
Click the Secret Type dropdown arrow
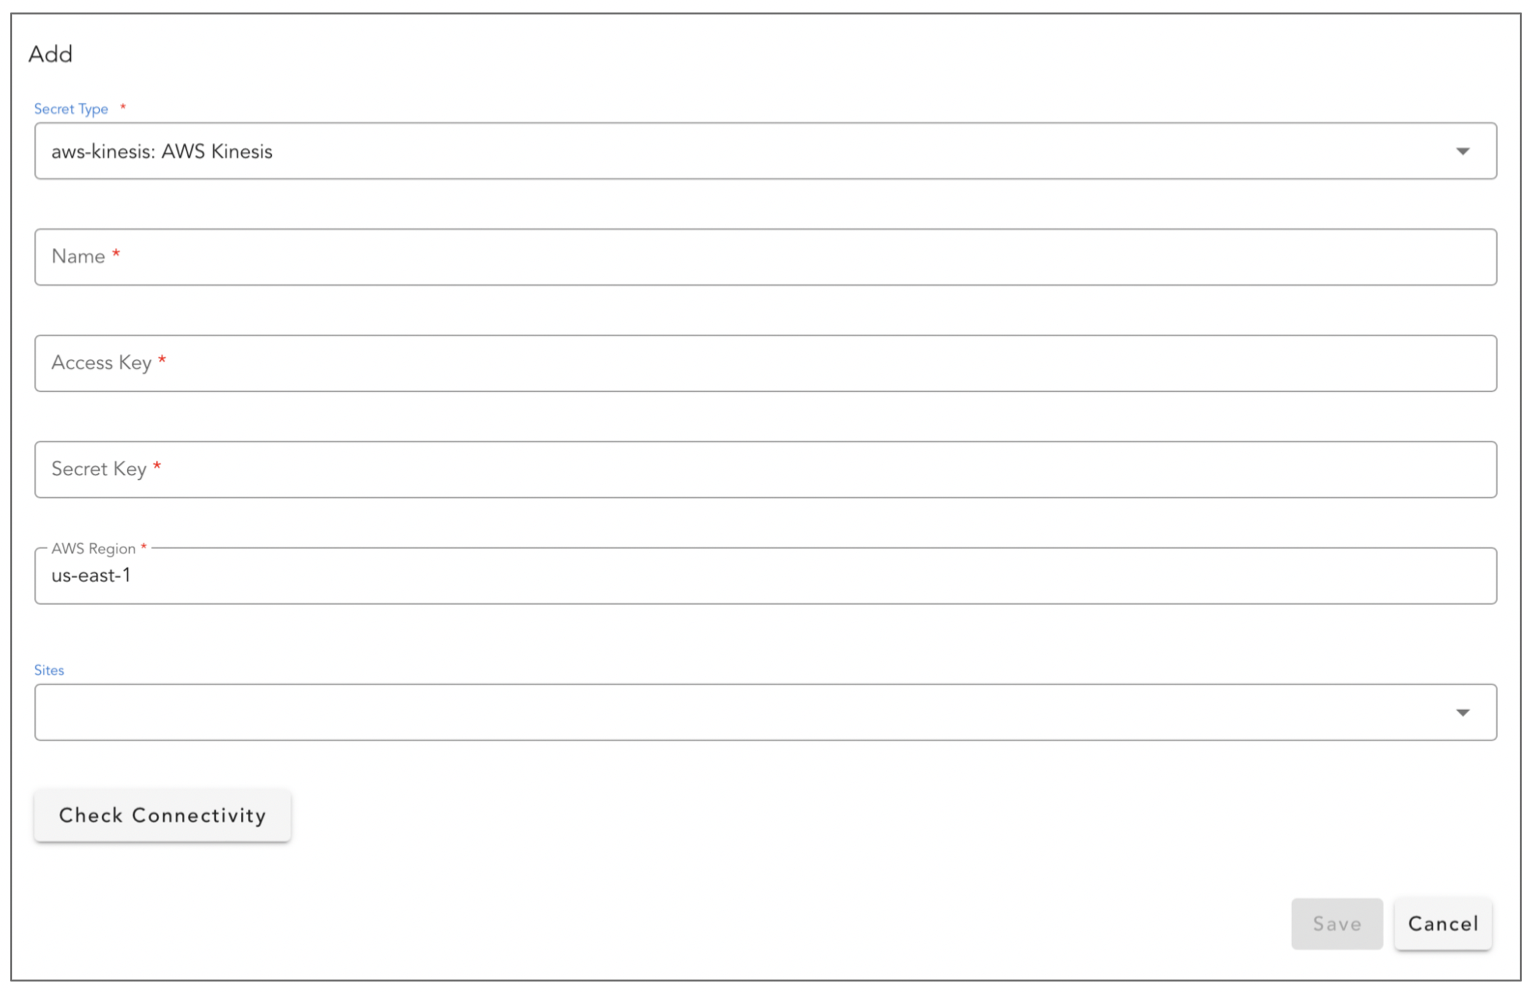tap(1462, 151)
